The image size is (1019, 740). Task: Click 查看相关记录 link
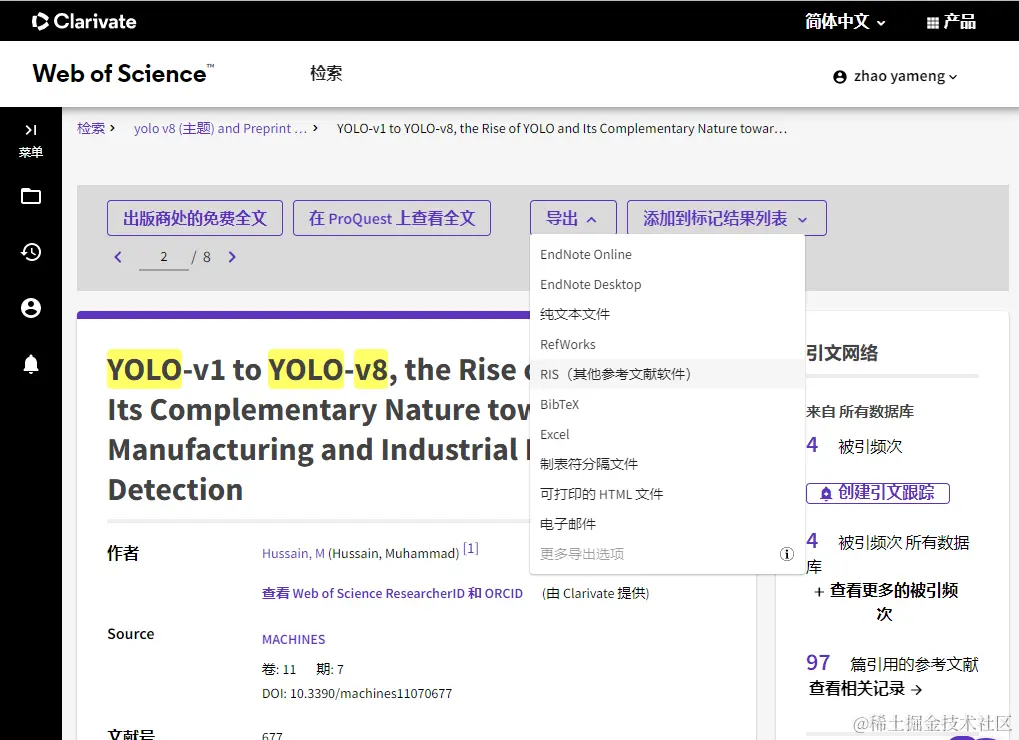(x=865, y=689)
